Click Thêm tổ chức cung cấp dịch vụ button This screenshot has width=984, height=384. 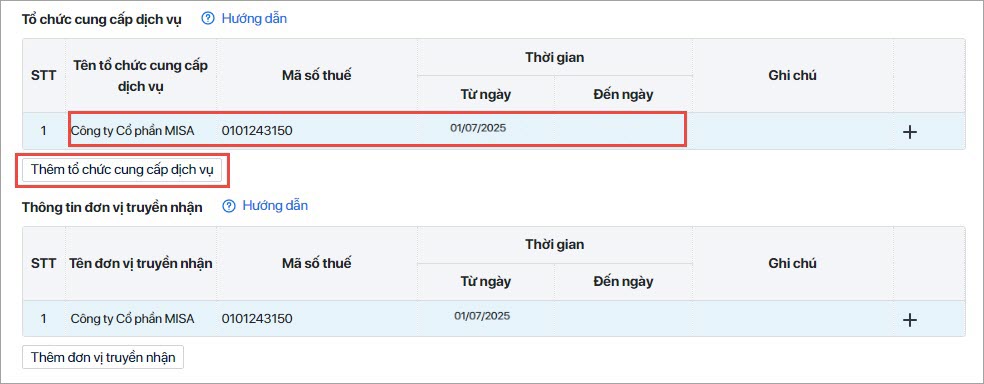point(122,169)
